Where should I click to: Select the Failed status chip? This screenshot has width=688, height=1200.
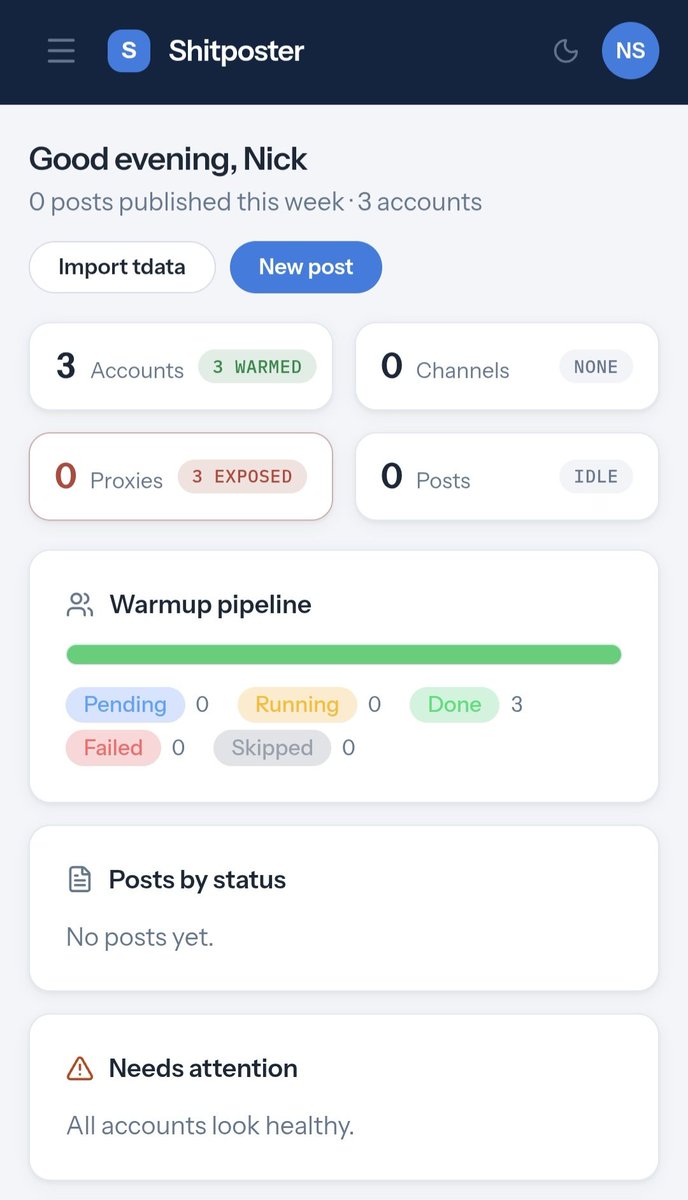click(113, 748)
